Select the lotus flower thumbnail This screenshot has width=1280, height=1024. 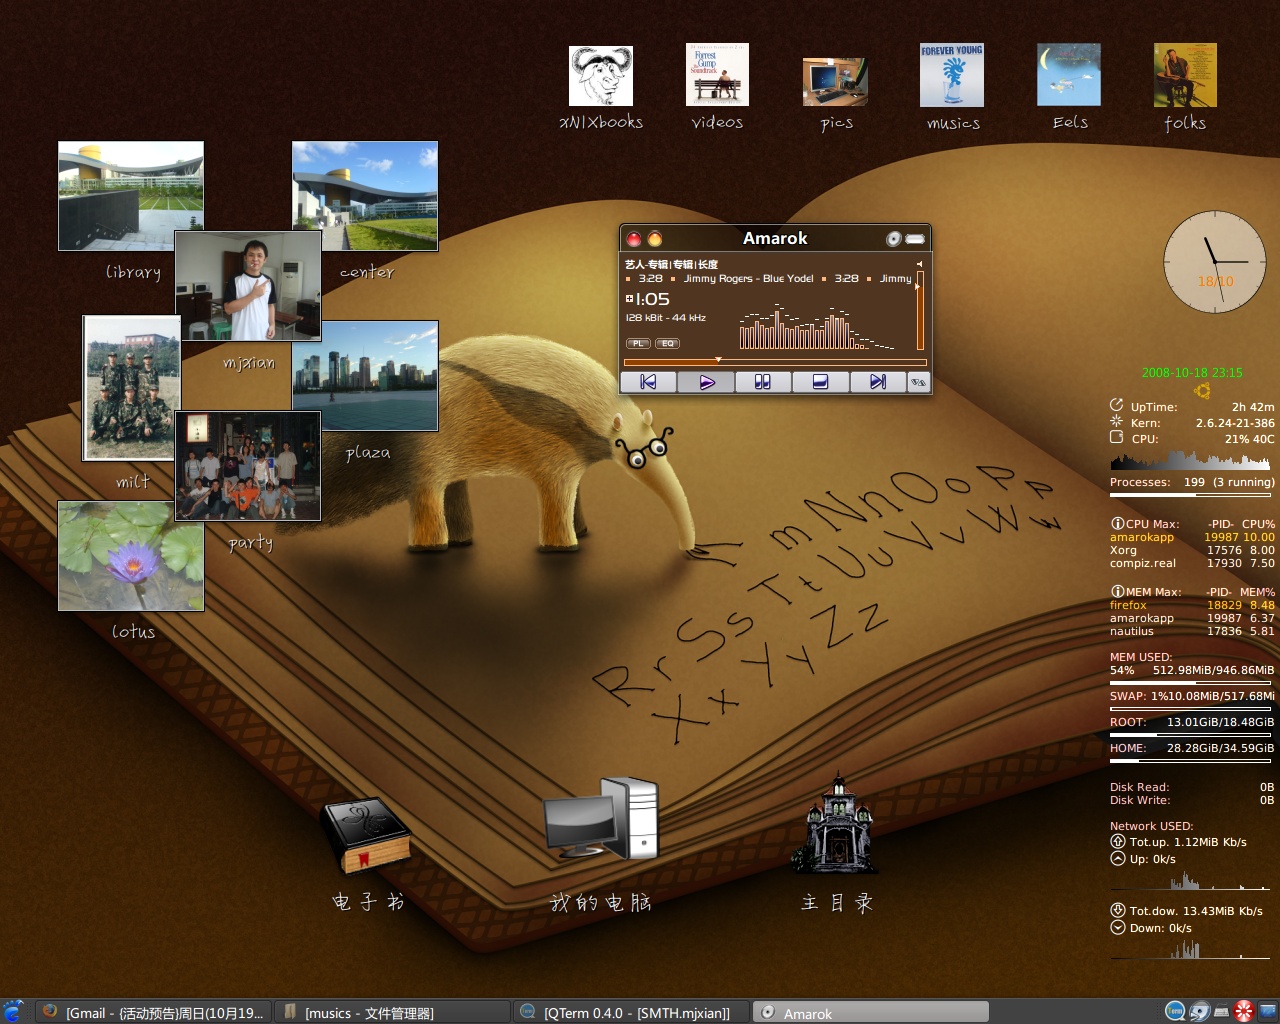click(131, 556)
